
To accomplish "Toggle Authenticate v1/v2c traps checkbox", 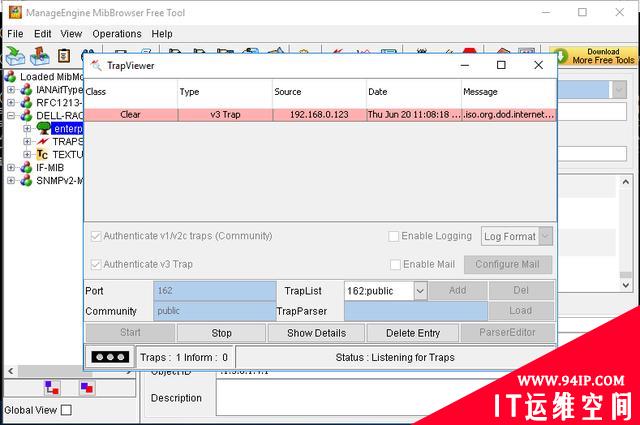I will pos(96,236).
